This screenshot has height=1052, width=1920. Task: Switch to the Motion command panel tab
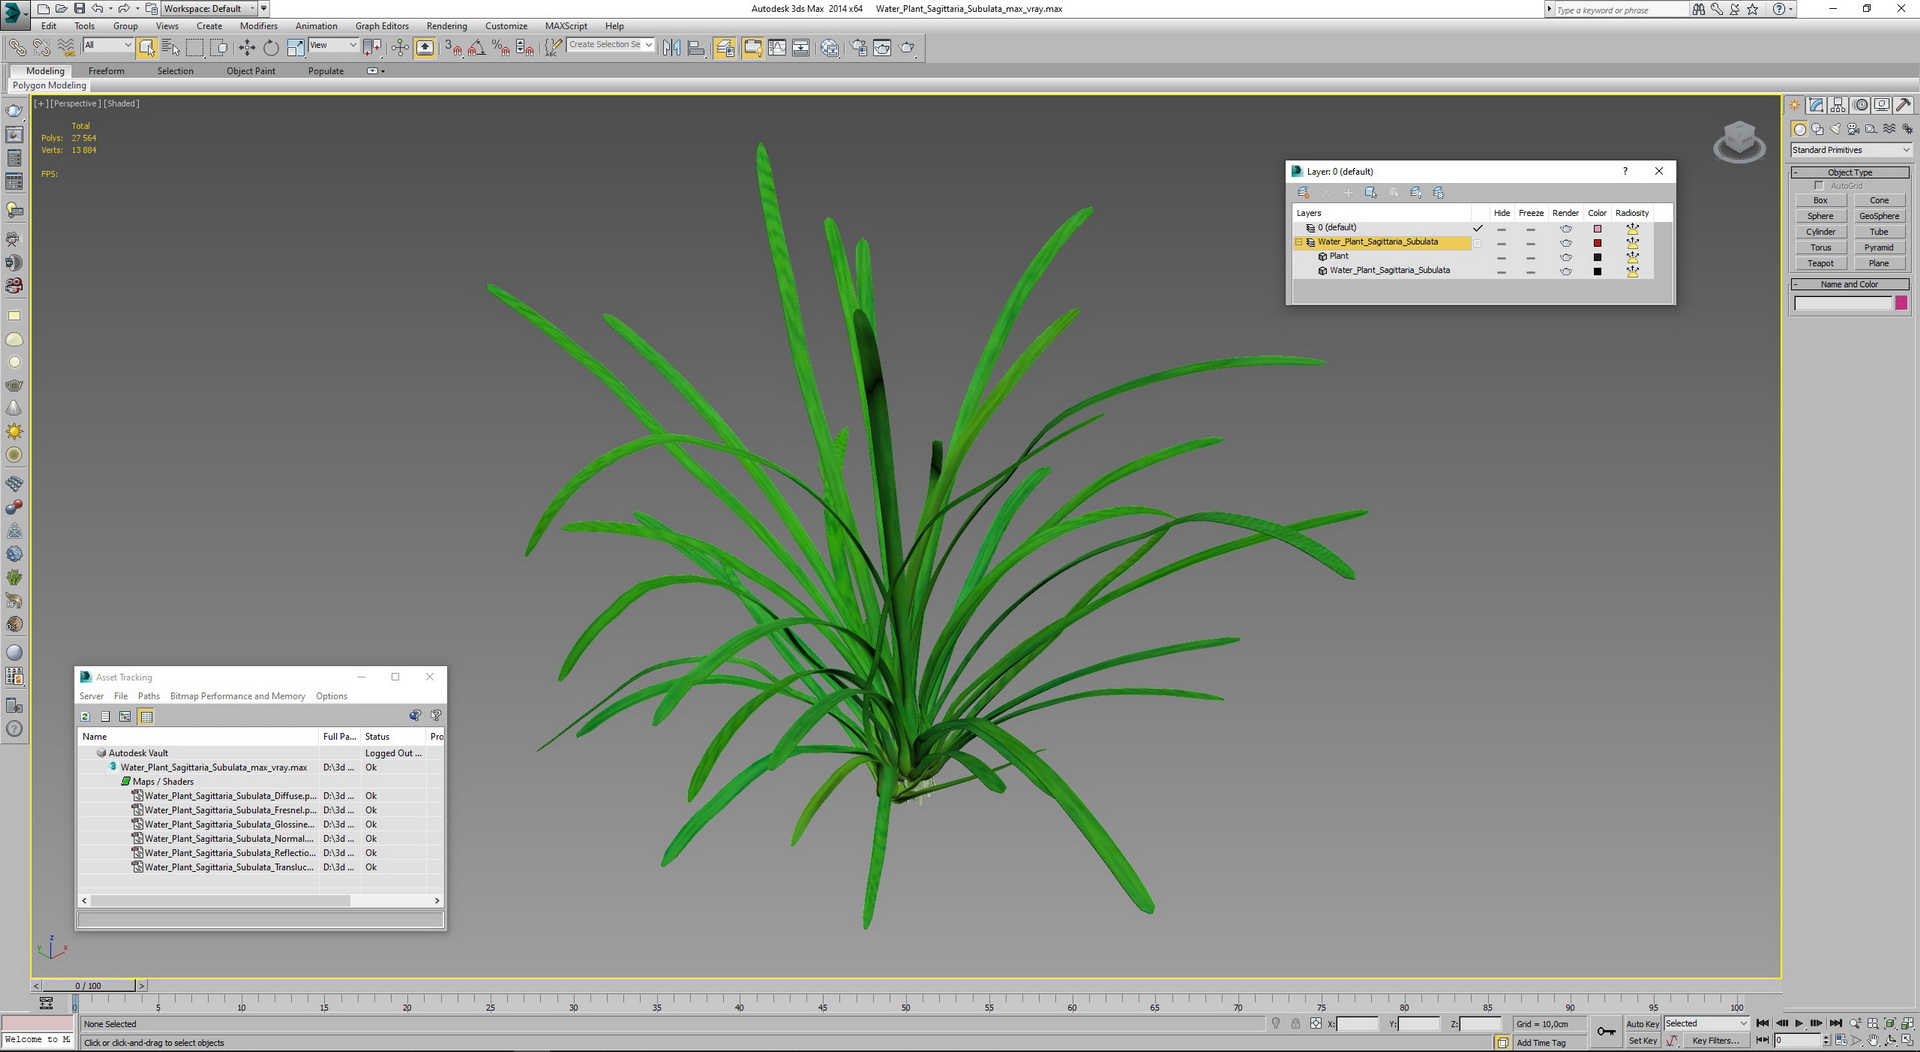point(1861,105)
